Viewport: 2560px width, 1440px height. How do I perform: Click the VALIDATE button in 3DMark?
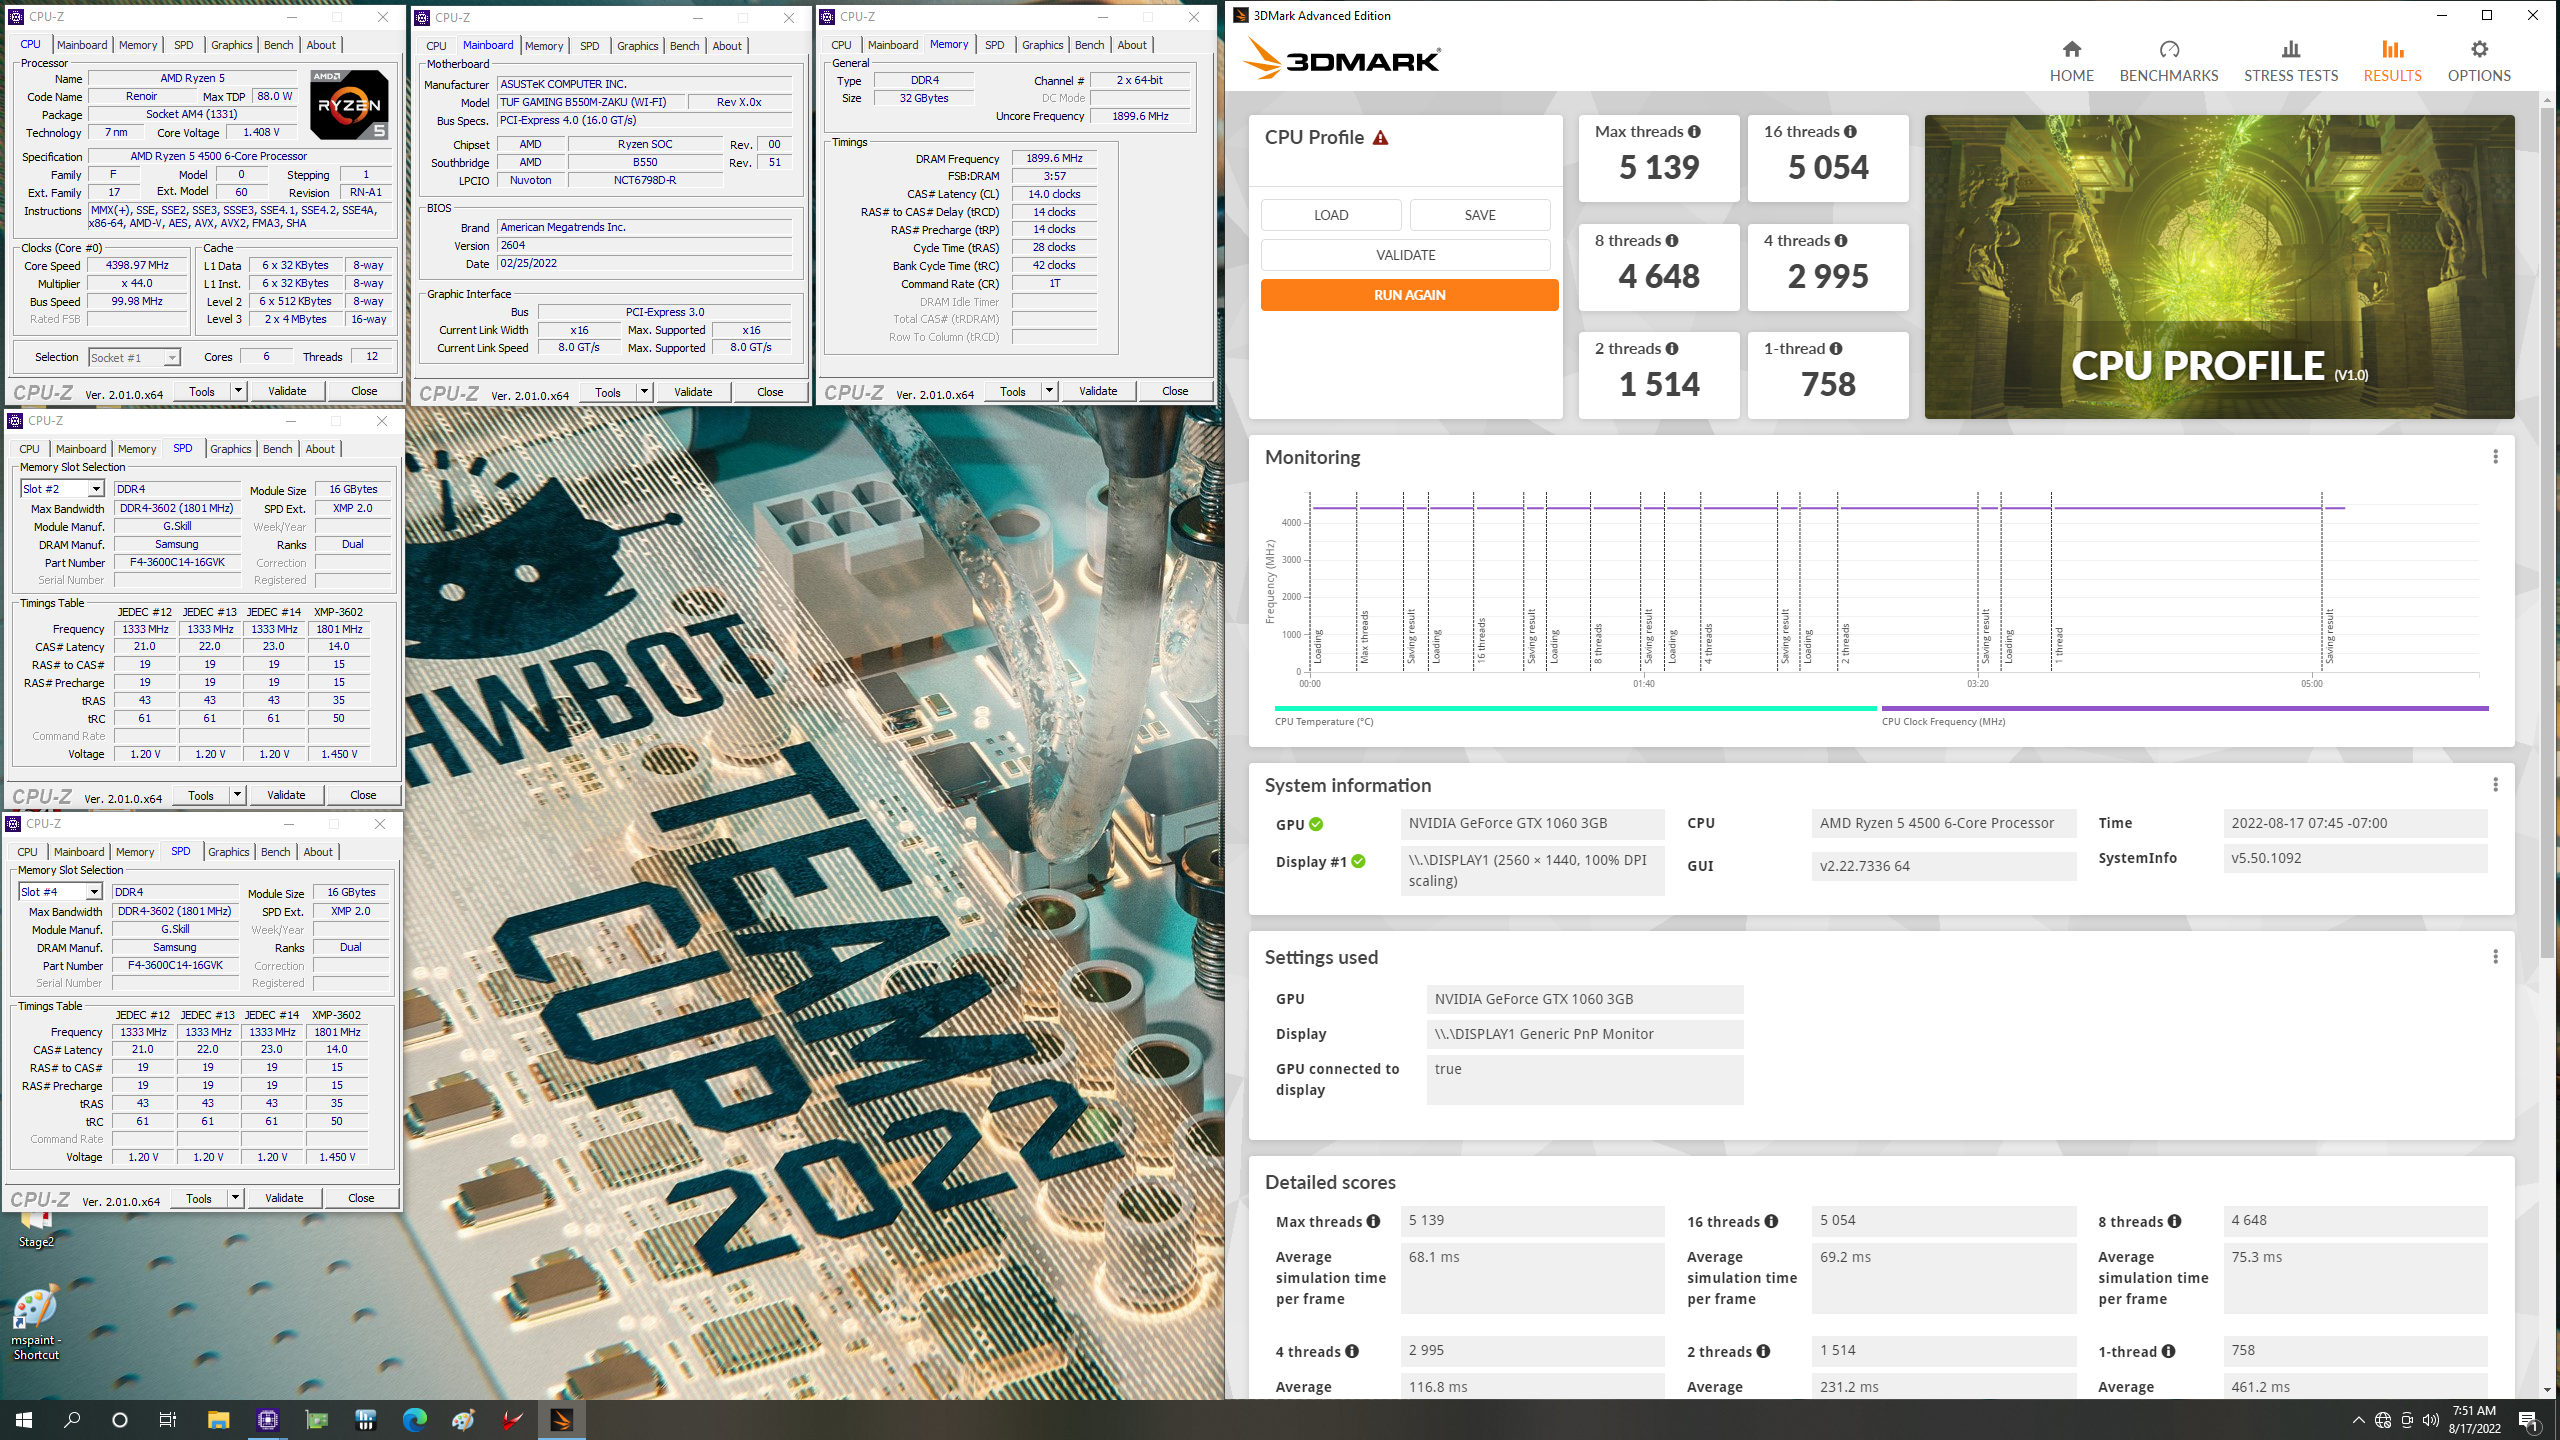[x=1405, y=255]
